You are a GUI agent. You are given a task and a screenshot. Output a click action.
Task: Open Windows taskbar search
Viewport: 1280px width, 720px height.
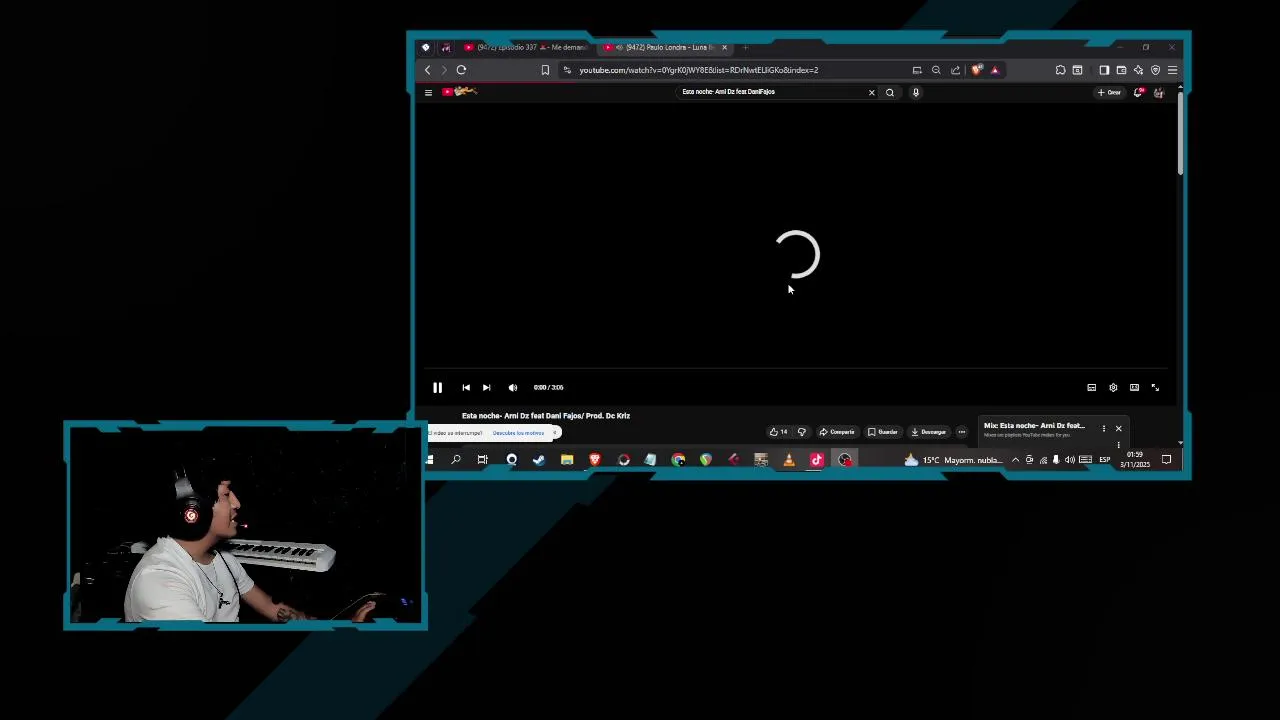pos(456,460)
